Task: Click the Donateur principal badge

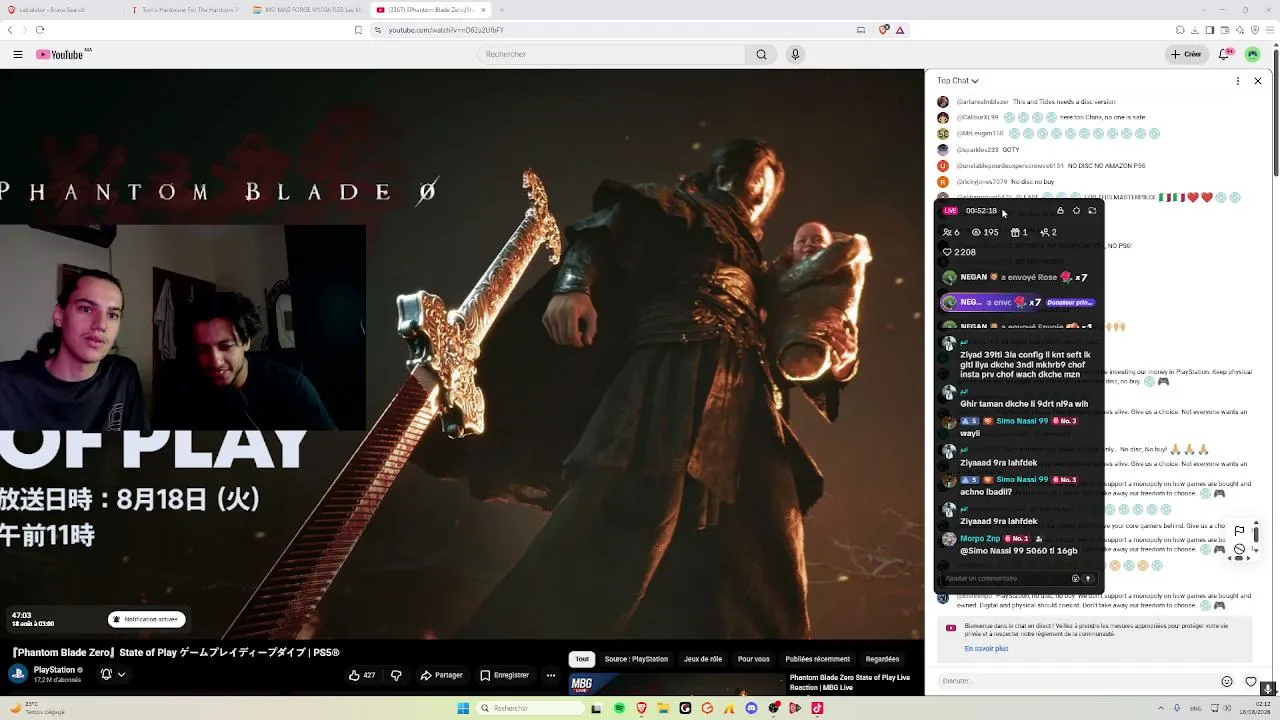Action: pos(1070,302)
